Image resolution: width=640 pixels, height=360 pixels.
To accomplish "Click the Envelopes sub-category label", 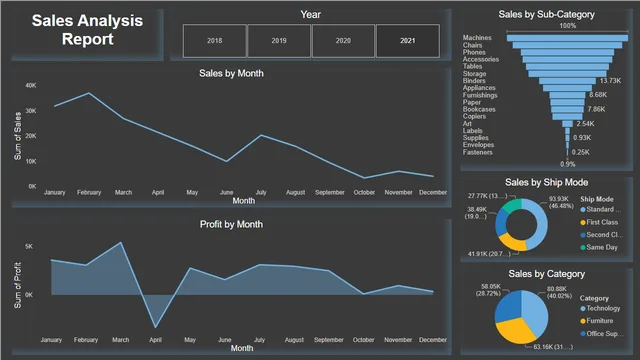I will click(478, 145).
